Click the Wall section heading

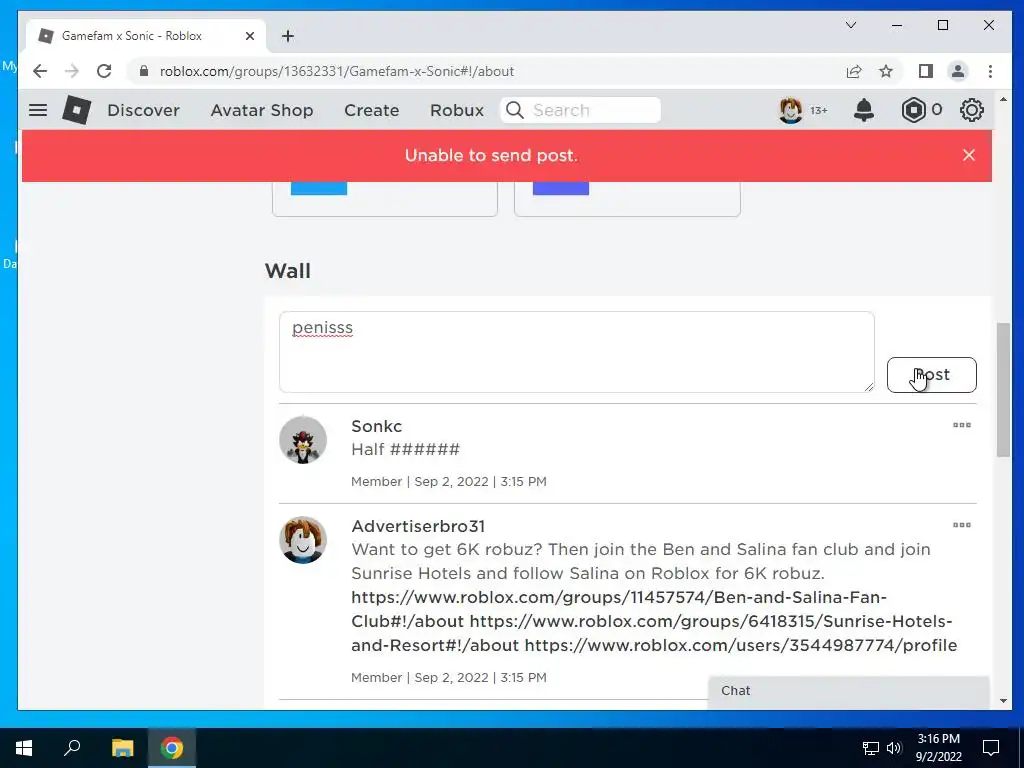287,270
